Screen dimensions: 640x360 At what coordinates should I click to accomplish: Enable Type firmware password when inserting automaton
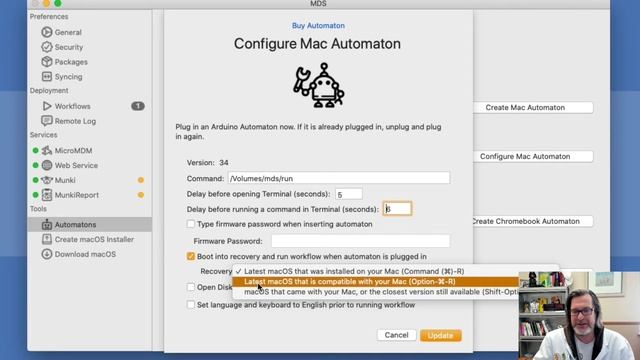tap(191, 224)
